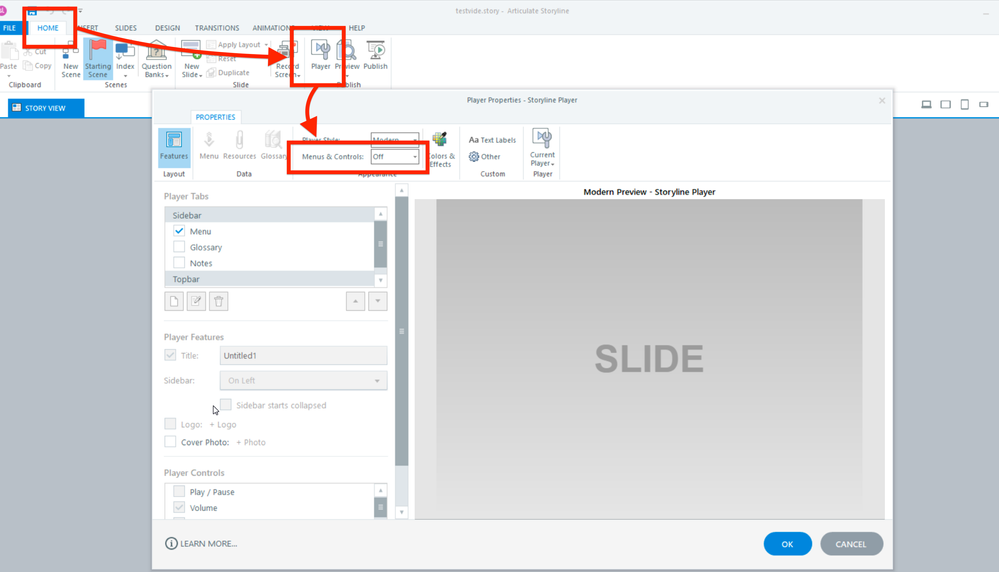Screen dimensions: 999x572
Task: Click the Starting Scene flag icon
Action: click(x=97, y=51)
